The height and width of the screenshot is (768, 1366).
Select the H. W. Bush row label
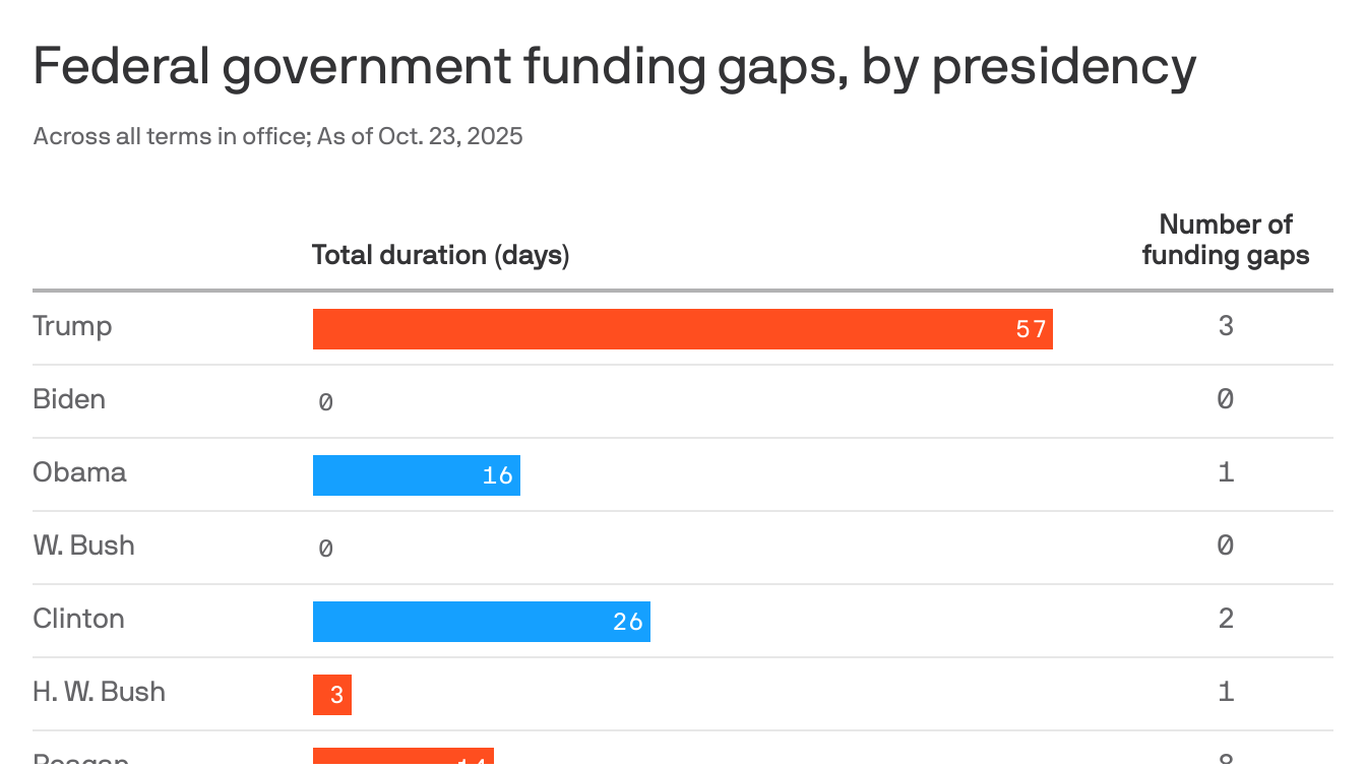(99, 691)
